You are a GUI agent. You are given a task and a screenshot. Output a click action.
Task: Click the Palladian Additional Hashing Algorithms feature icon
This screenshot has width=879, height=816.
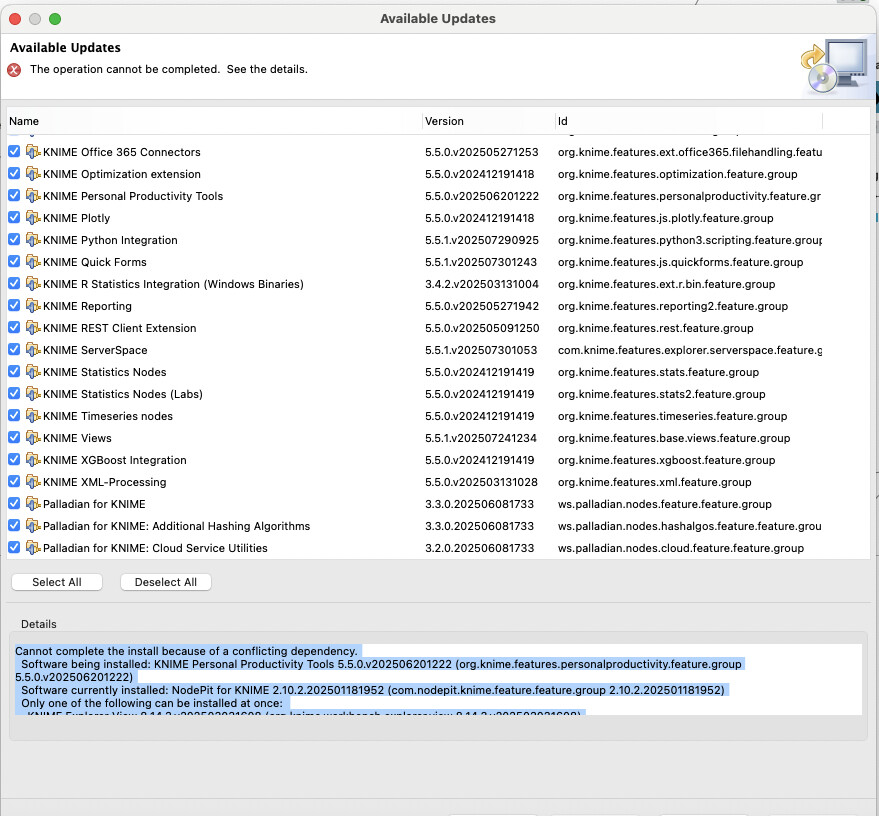(x=33, y=526)
